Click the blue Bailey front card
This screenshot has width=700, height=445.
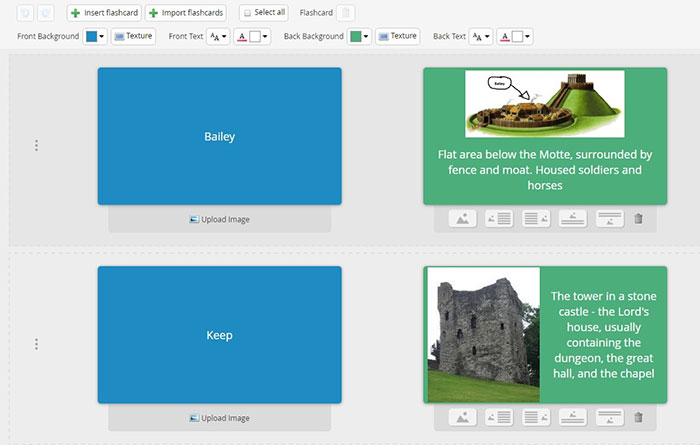[219, 136]
